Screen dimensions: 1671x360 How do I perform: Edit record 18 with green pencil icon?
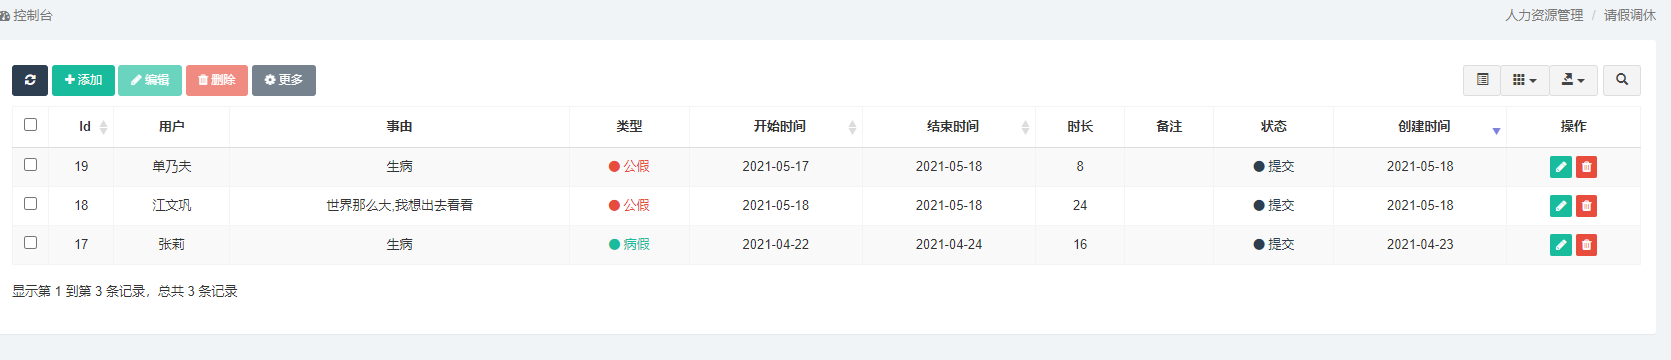coord(1560,206)
